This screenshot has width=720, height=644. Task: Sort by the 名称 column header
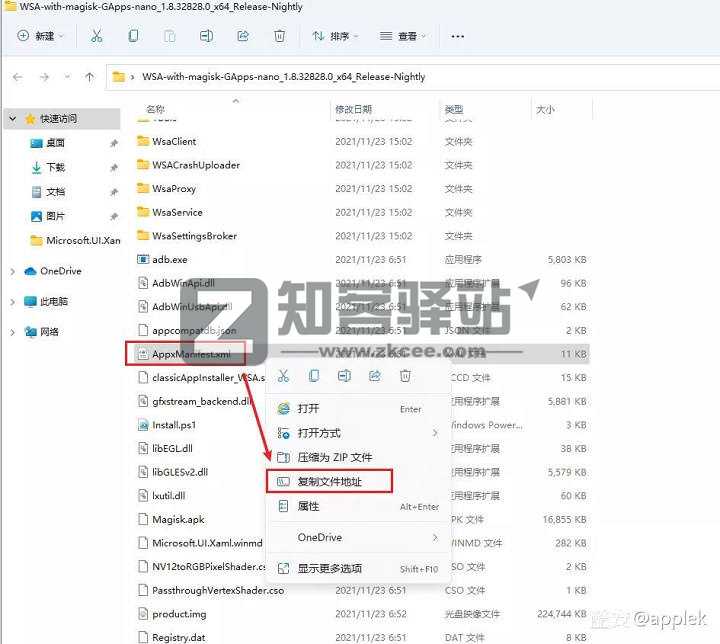pyautogui.click(x=155, y=109)
